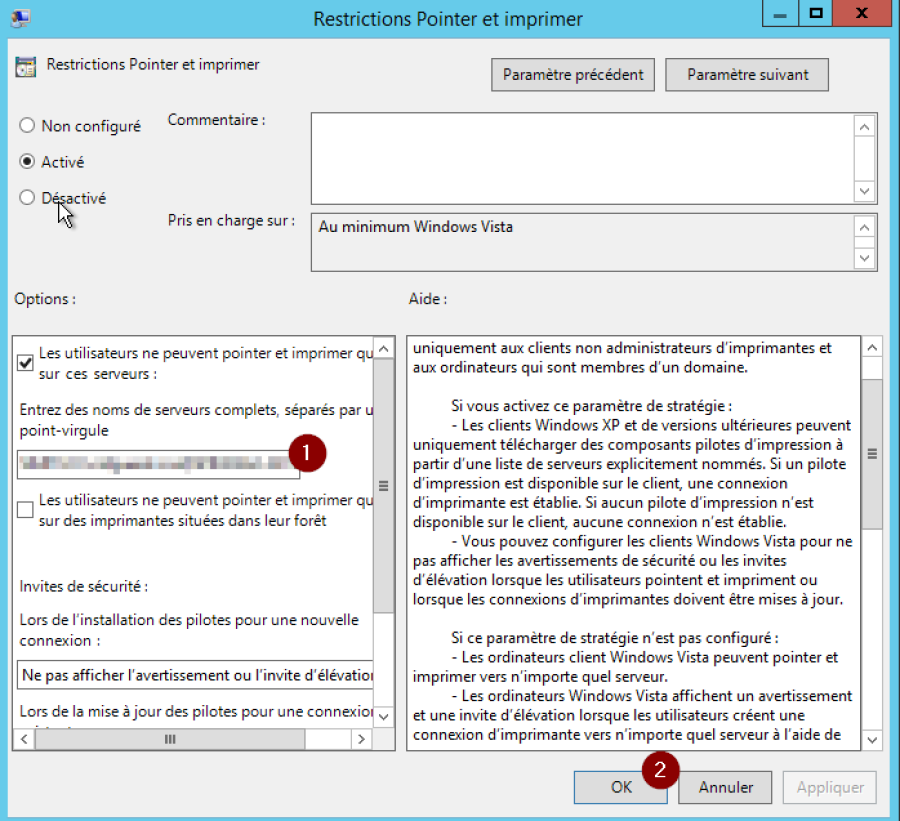Click the up arrow of the Commentaire scrollbar

pos(864,126)
